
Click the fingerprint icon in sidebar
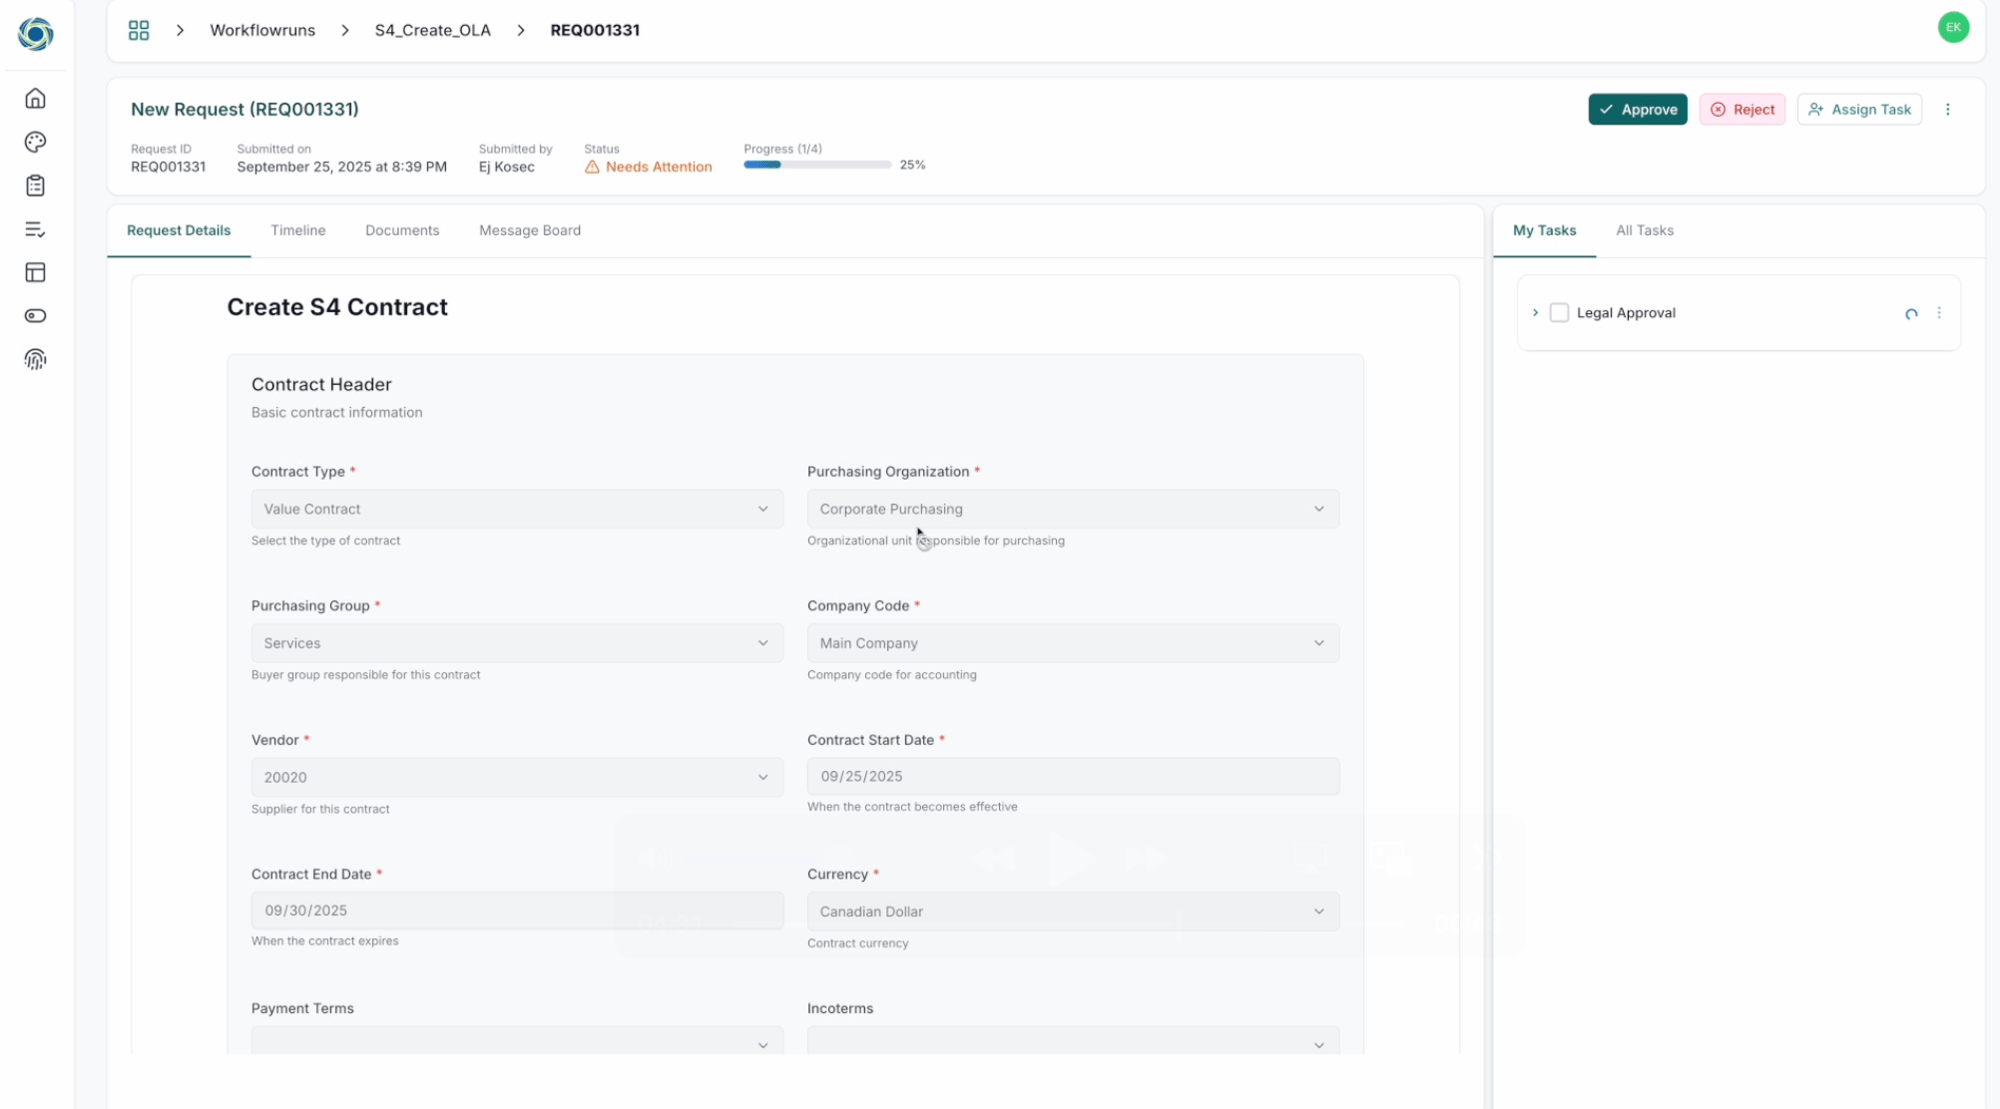point(35,359)
